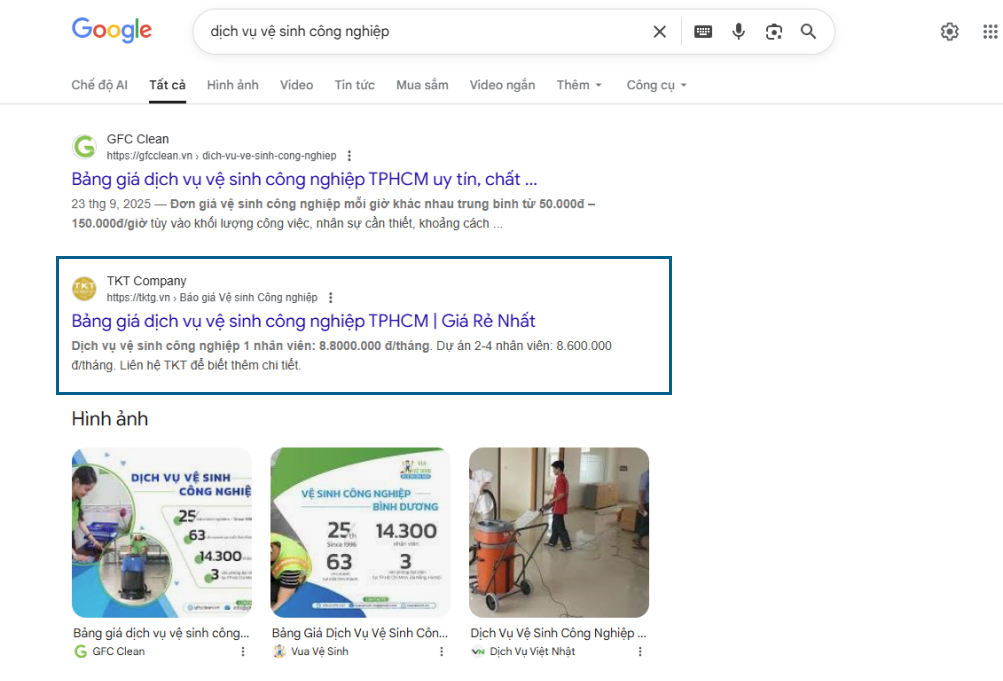
Task: Expand the Thêm dropdown menu
Action: click(579, 85)
